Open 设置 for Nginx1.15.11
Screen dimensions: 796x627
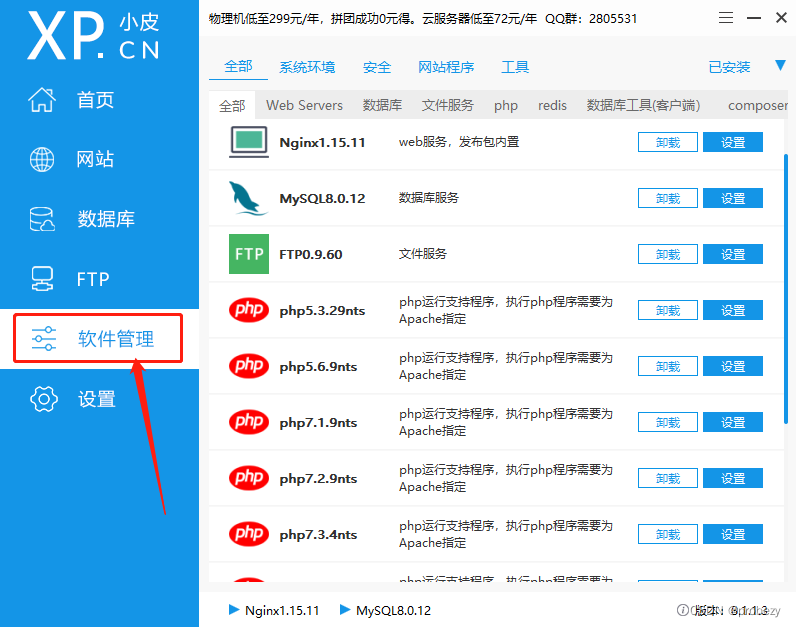[733, 142]
